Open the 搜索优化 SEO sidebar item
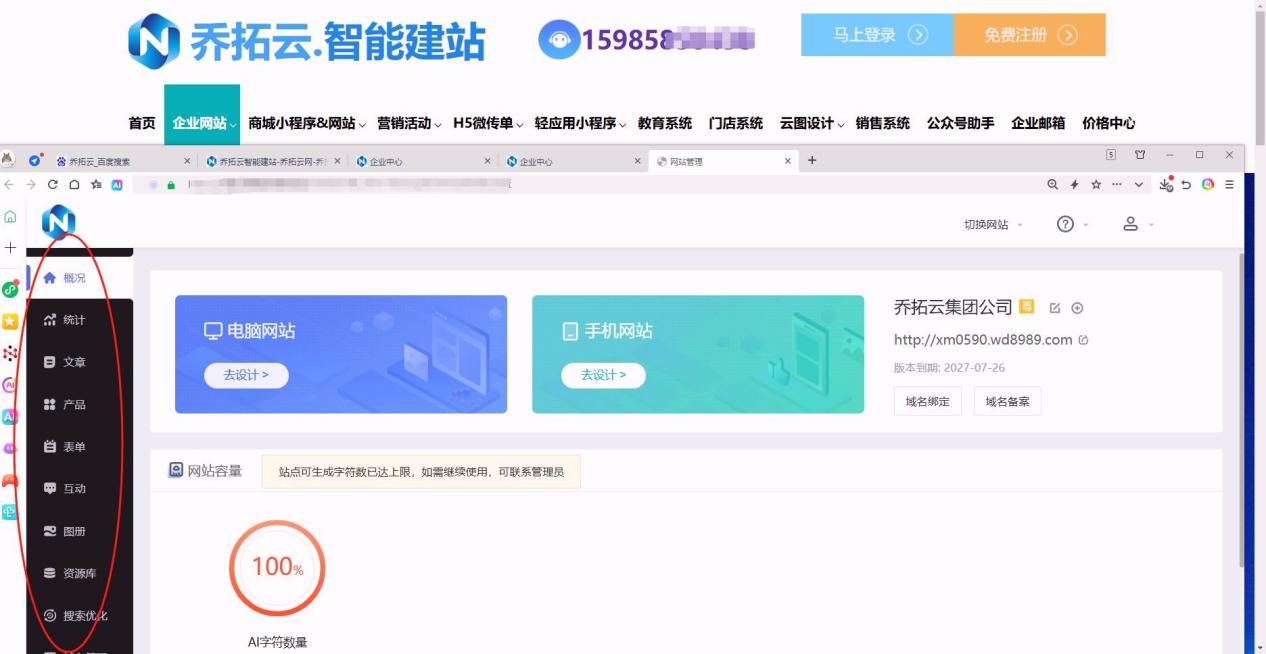Image resolution: width=1266 pixels, height=654 pixels. 80,616
